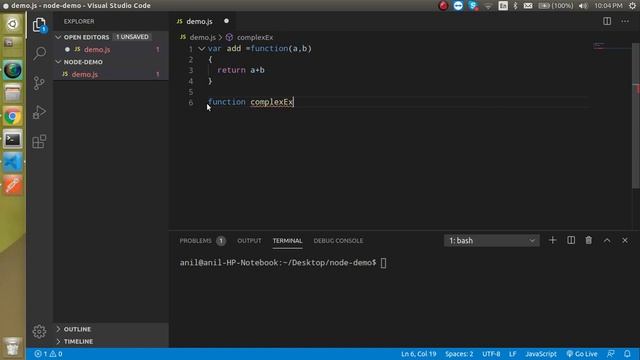Viewport: 640px width, 360px height.
Task: Open the Search view in activity bar
Action: 39,53
